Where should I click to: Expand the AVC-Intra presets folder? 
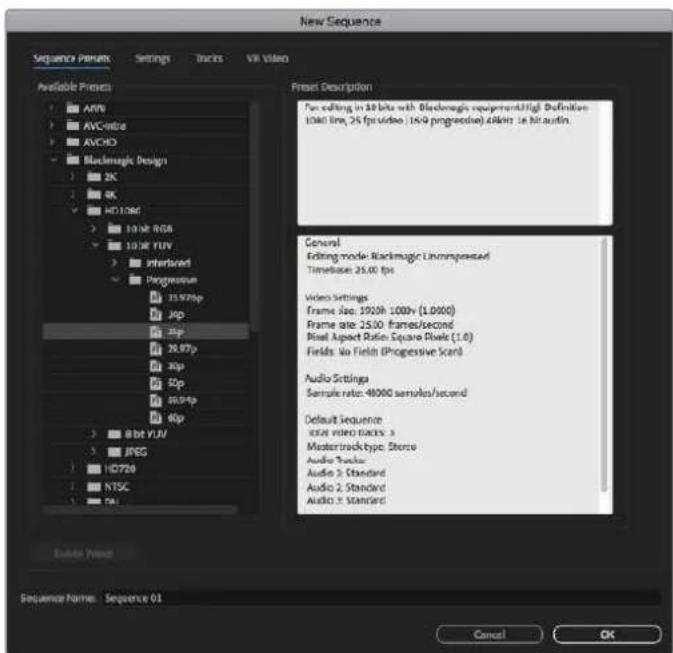52,125
